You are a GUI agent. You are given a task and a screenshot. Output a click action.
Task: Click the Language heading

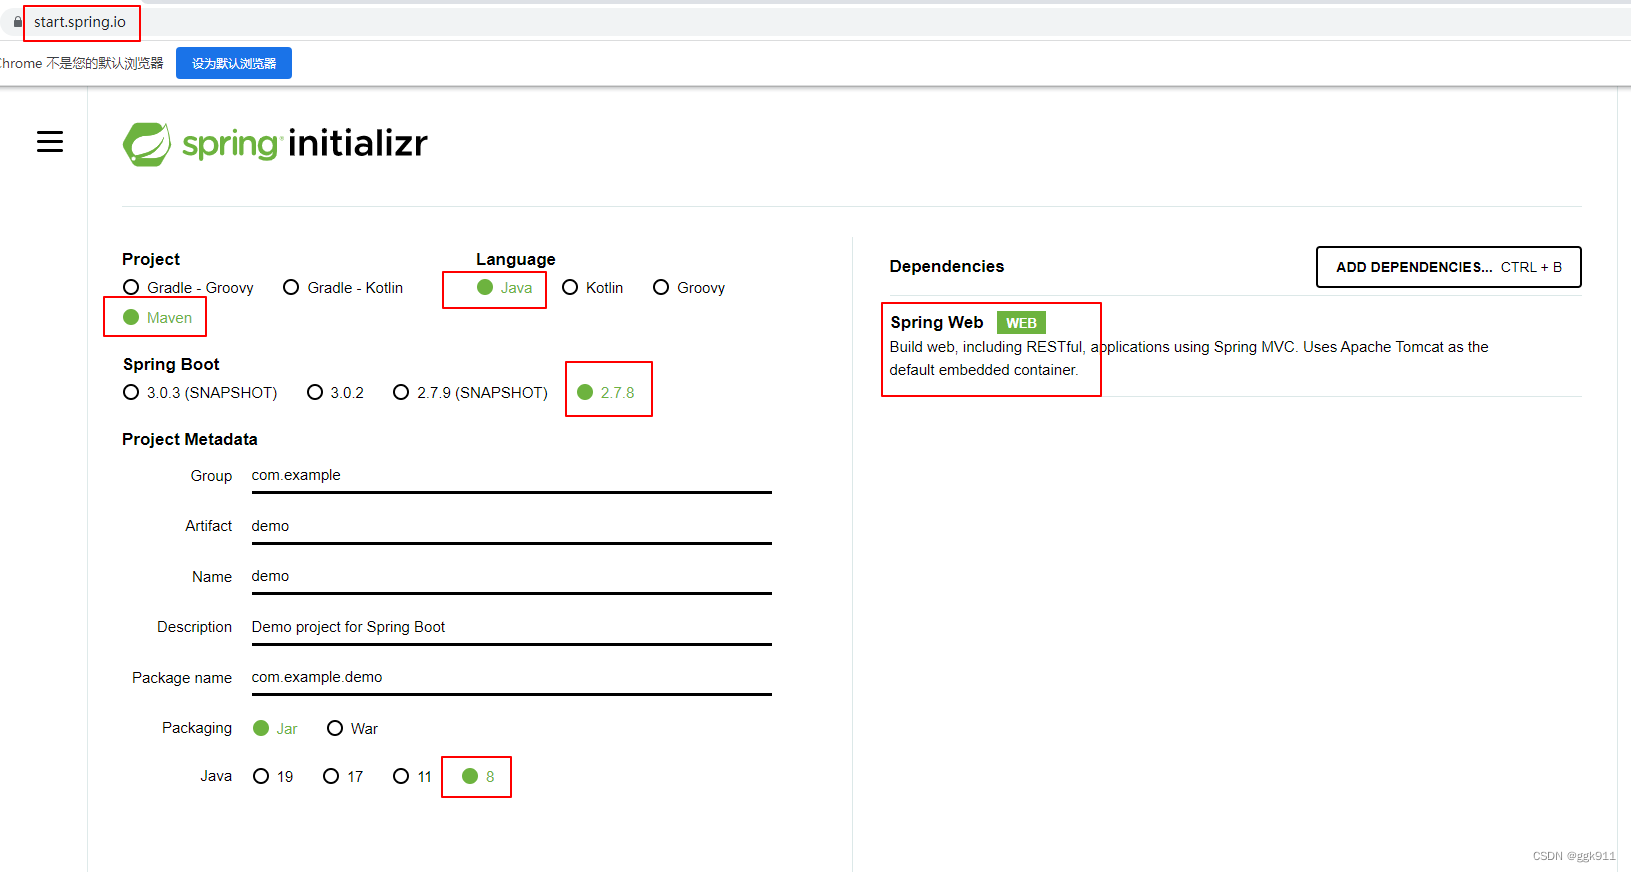(x=515, y=259)
